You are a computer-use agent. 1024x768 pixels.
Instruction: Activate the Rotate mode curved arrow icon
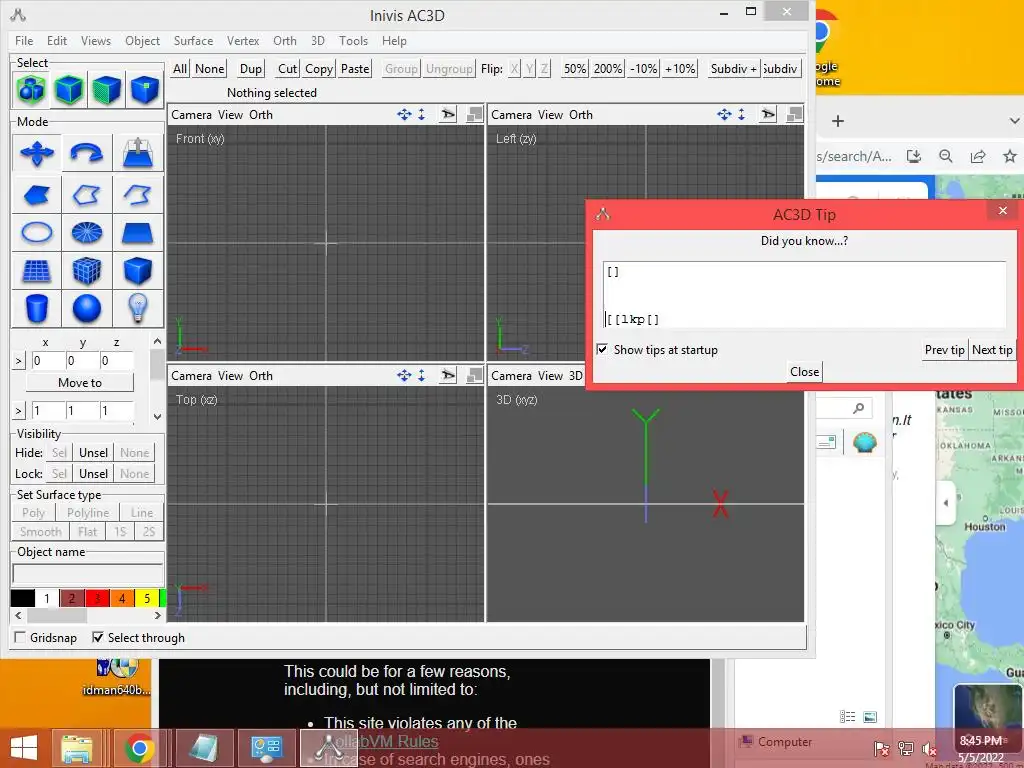pyautogui.click(x=87, y=153)
